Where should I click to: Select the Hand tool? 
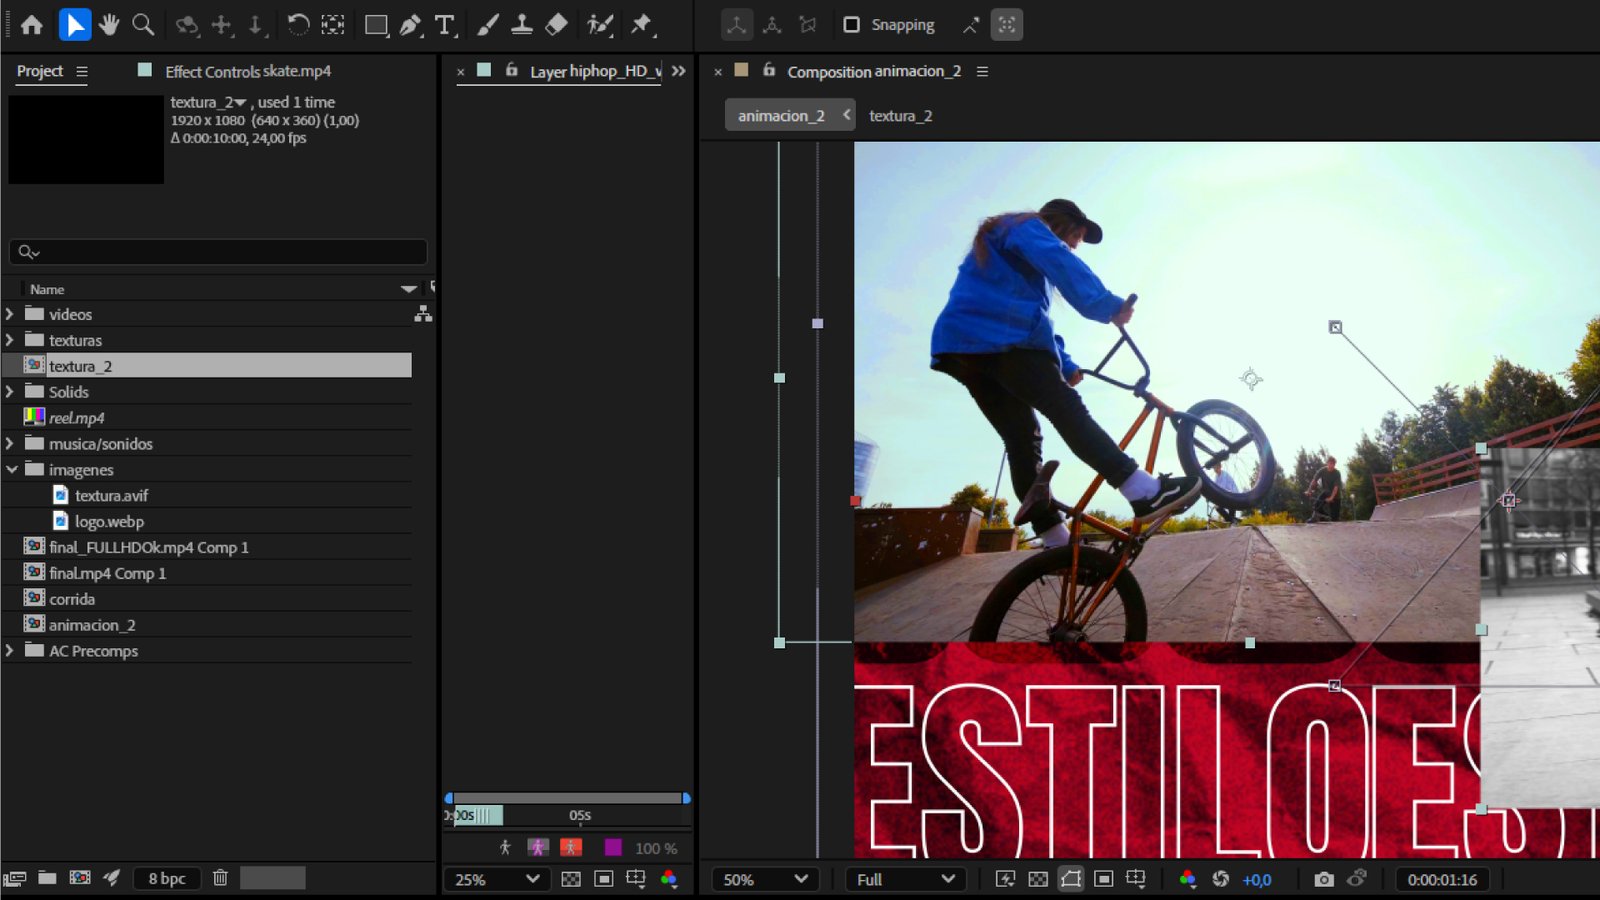[109, 24]
